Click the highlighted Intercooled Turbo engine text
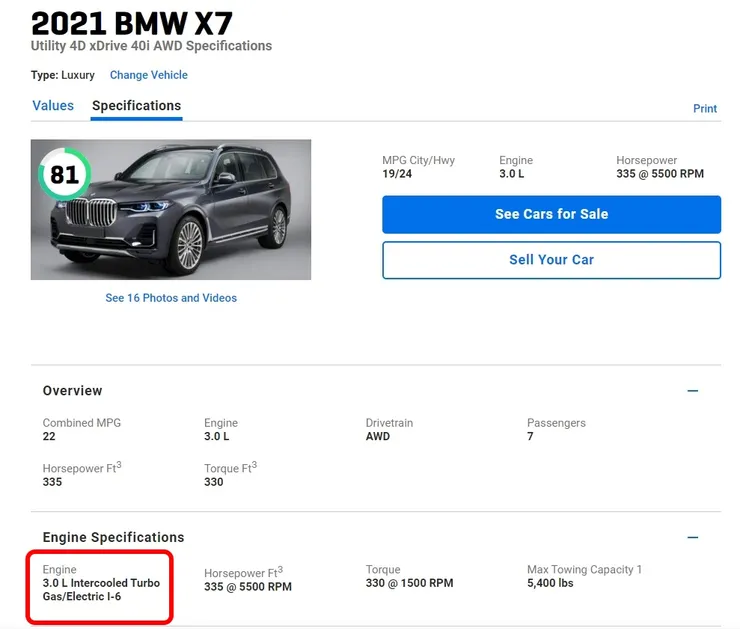This screenshot has width=740, height=629. tap(101, 590)
